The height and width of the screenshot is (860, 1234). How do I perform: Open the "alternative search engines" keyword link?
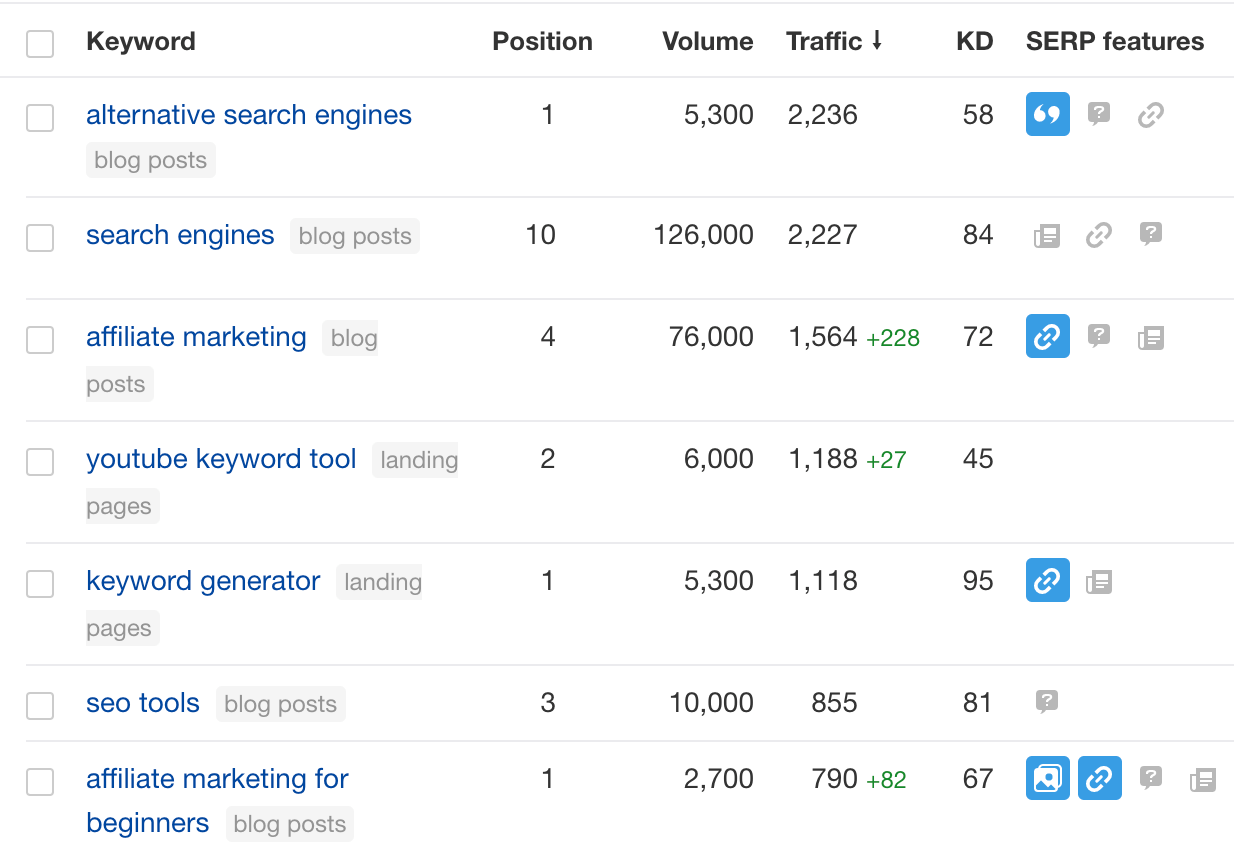pos(249,114)
